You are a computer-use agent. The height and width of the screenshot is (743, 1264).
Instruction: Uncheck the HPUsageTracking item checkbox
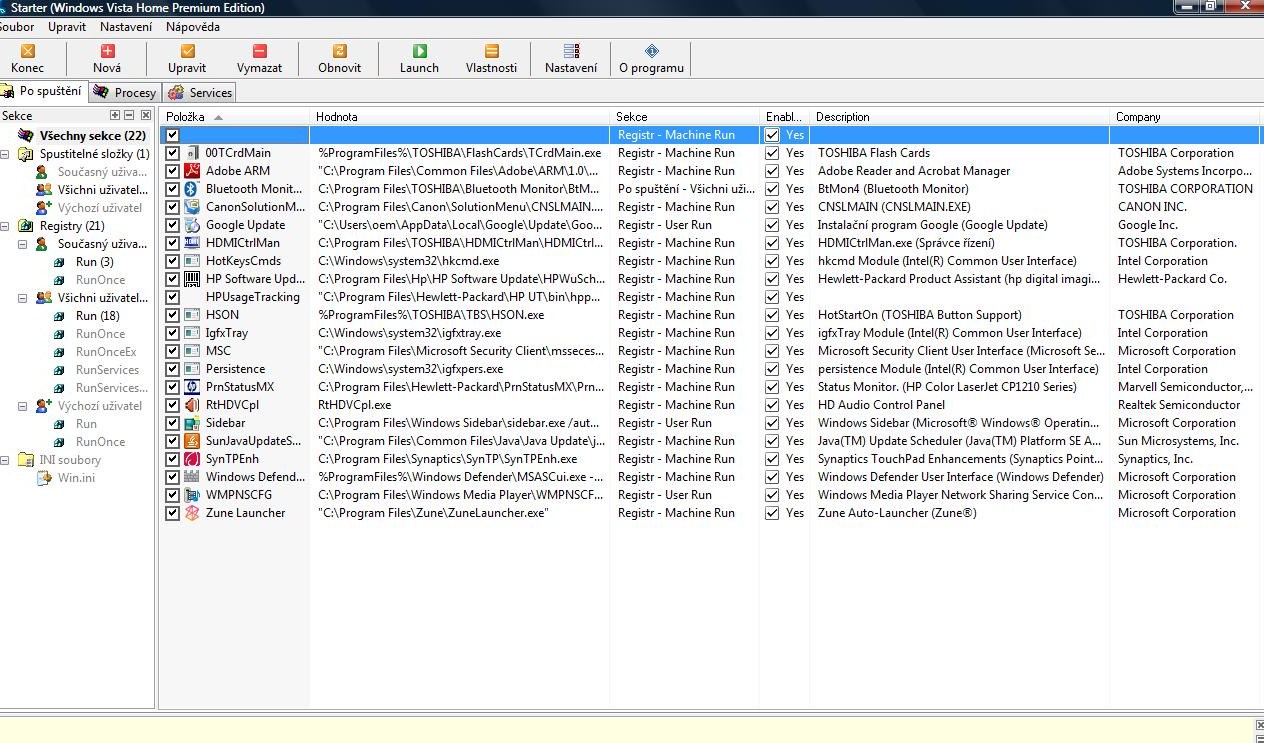172,297
